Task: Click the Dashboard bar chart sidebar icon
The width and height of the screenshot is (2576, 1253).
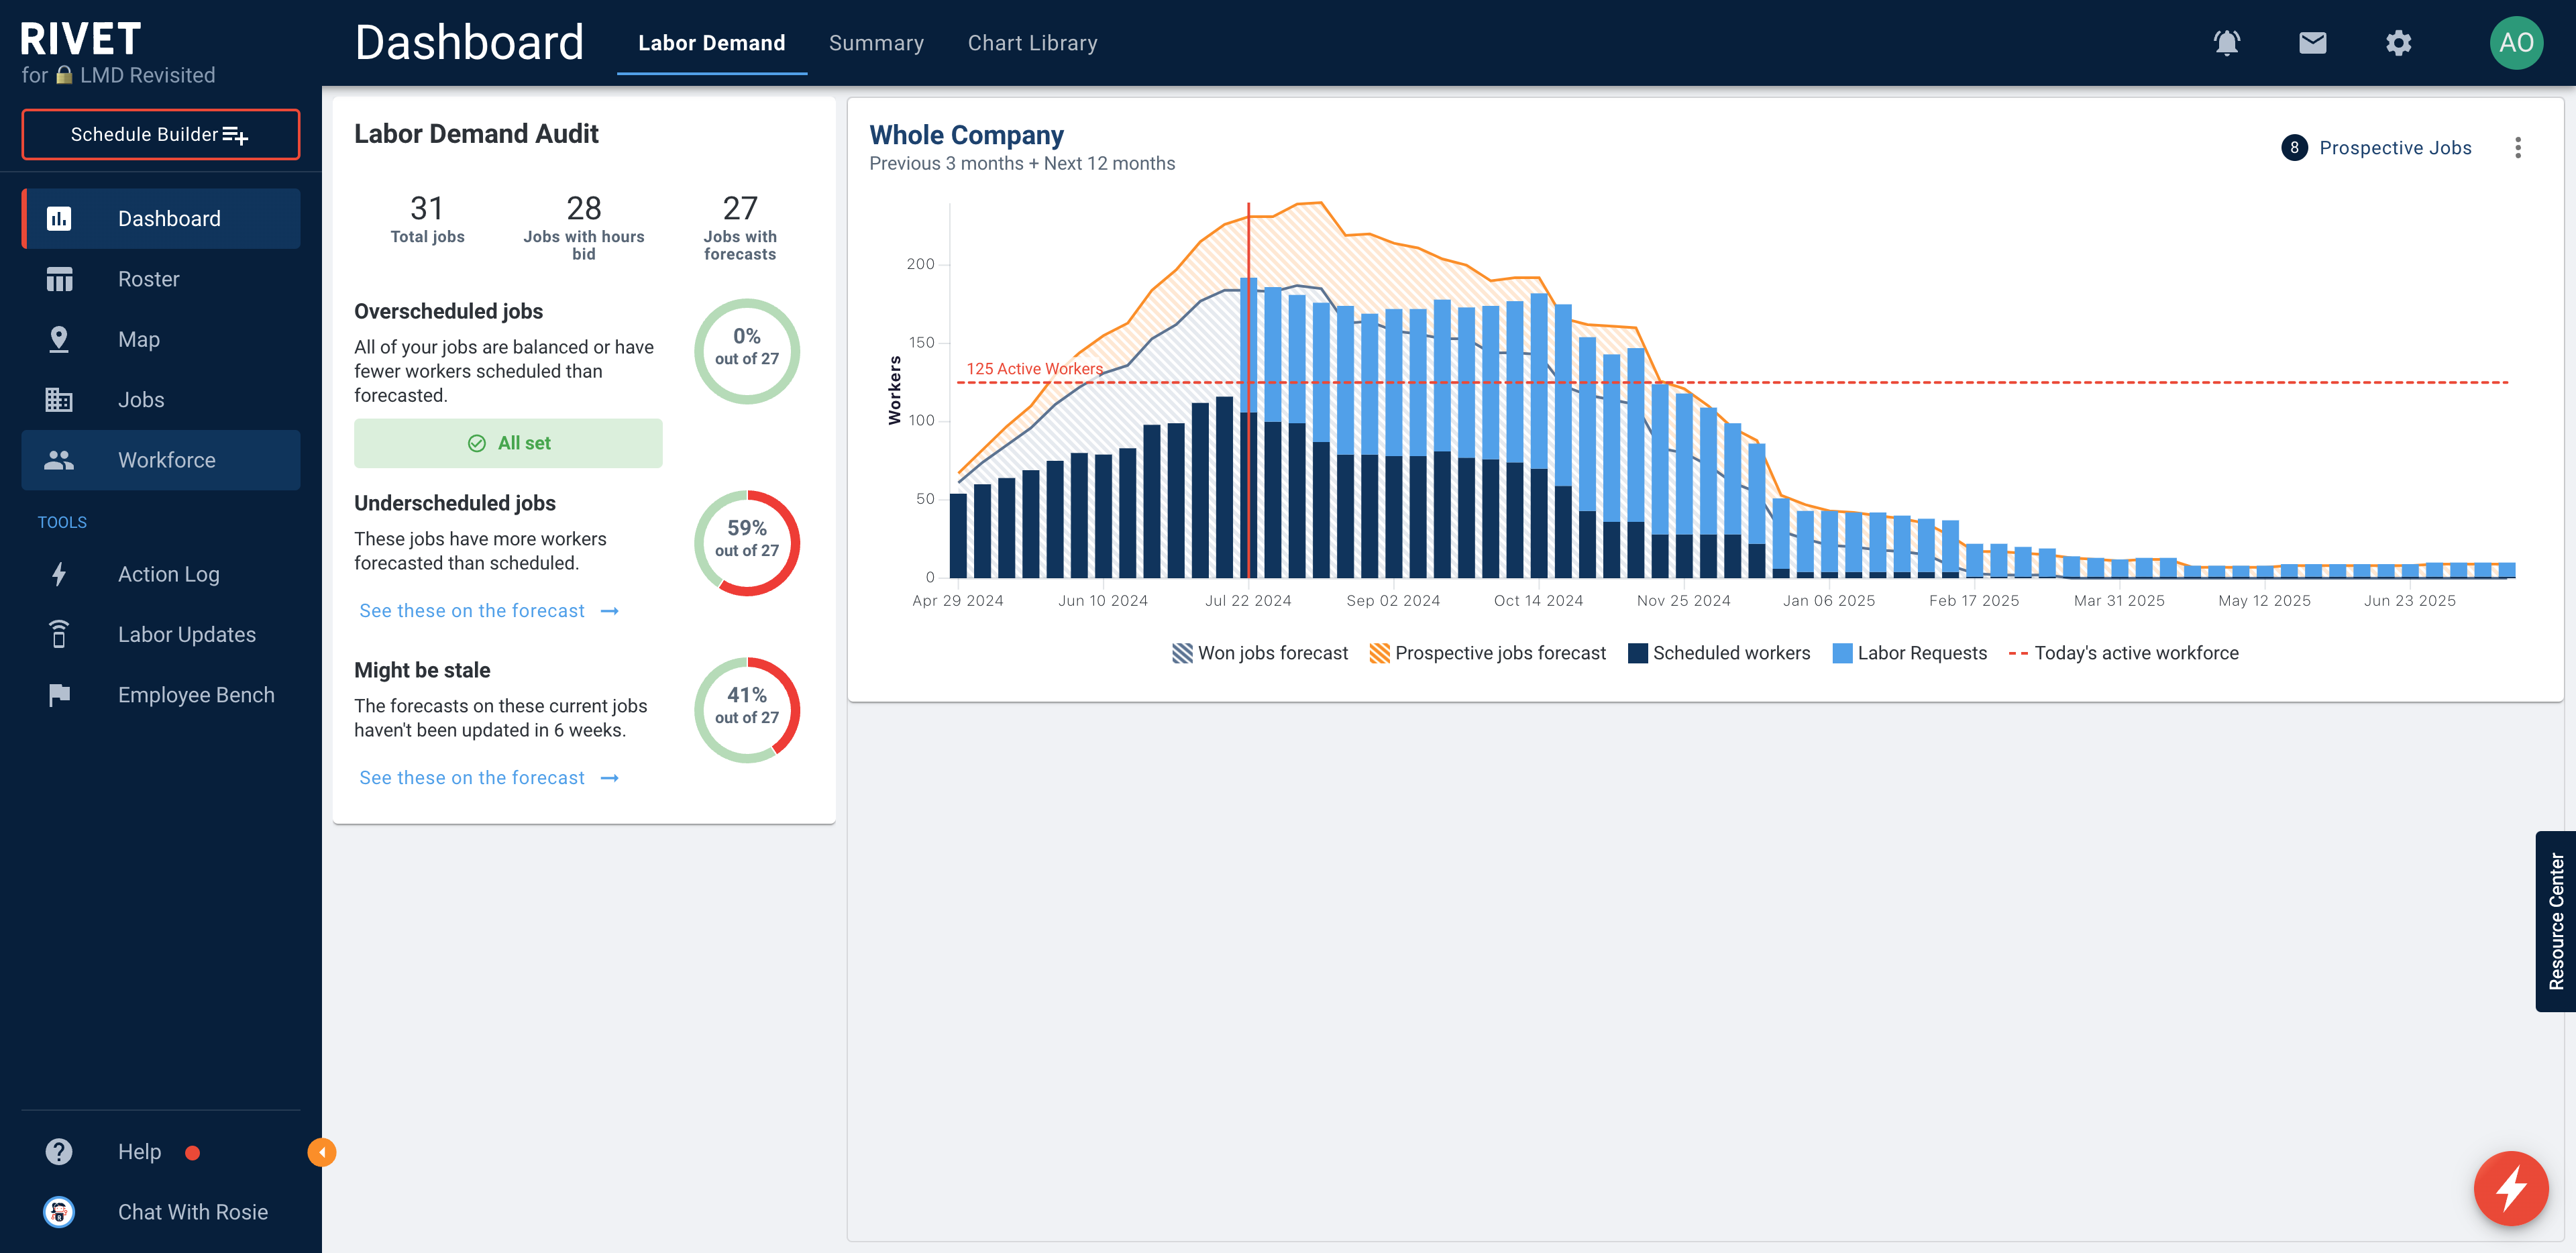Action: [59, 219]
